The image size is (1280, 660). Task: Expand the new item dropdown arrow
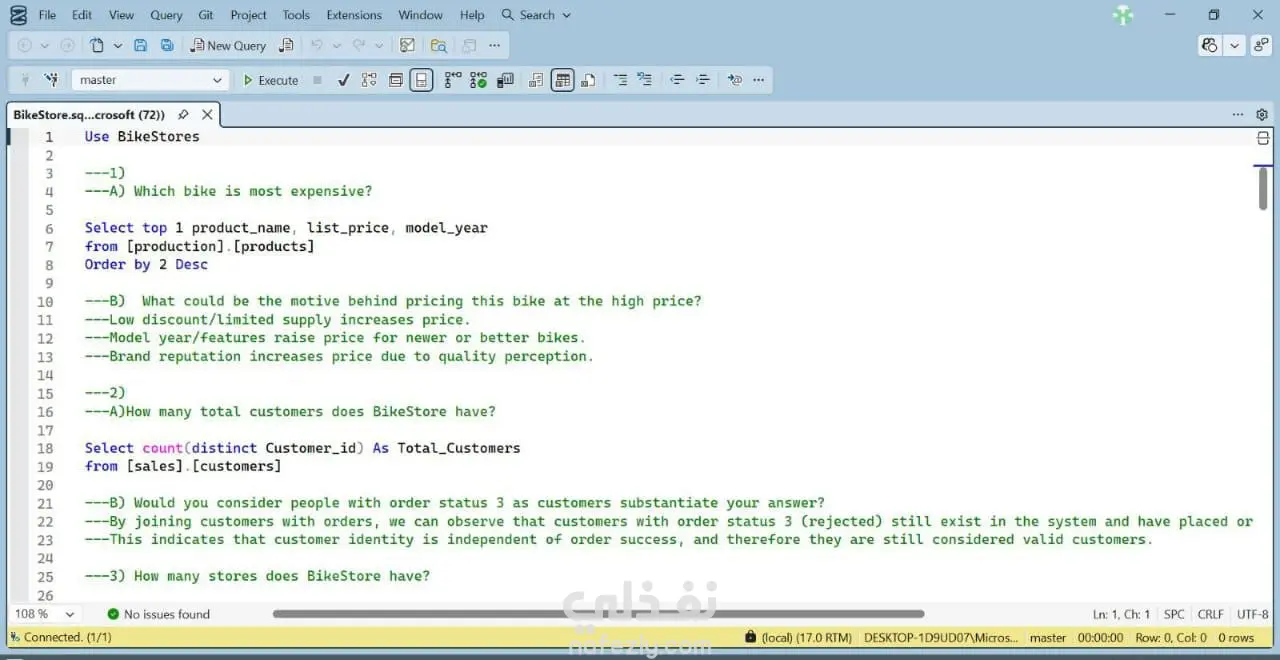pyautogui.click(x=118, y=45)
